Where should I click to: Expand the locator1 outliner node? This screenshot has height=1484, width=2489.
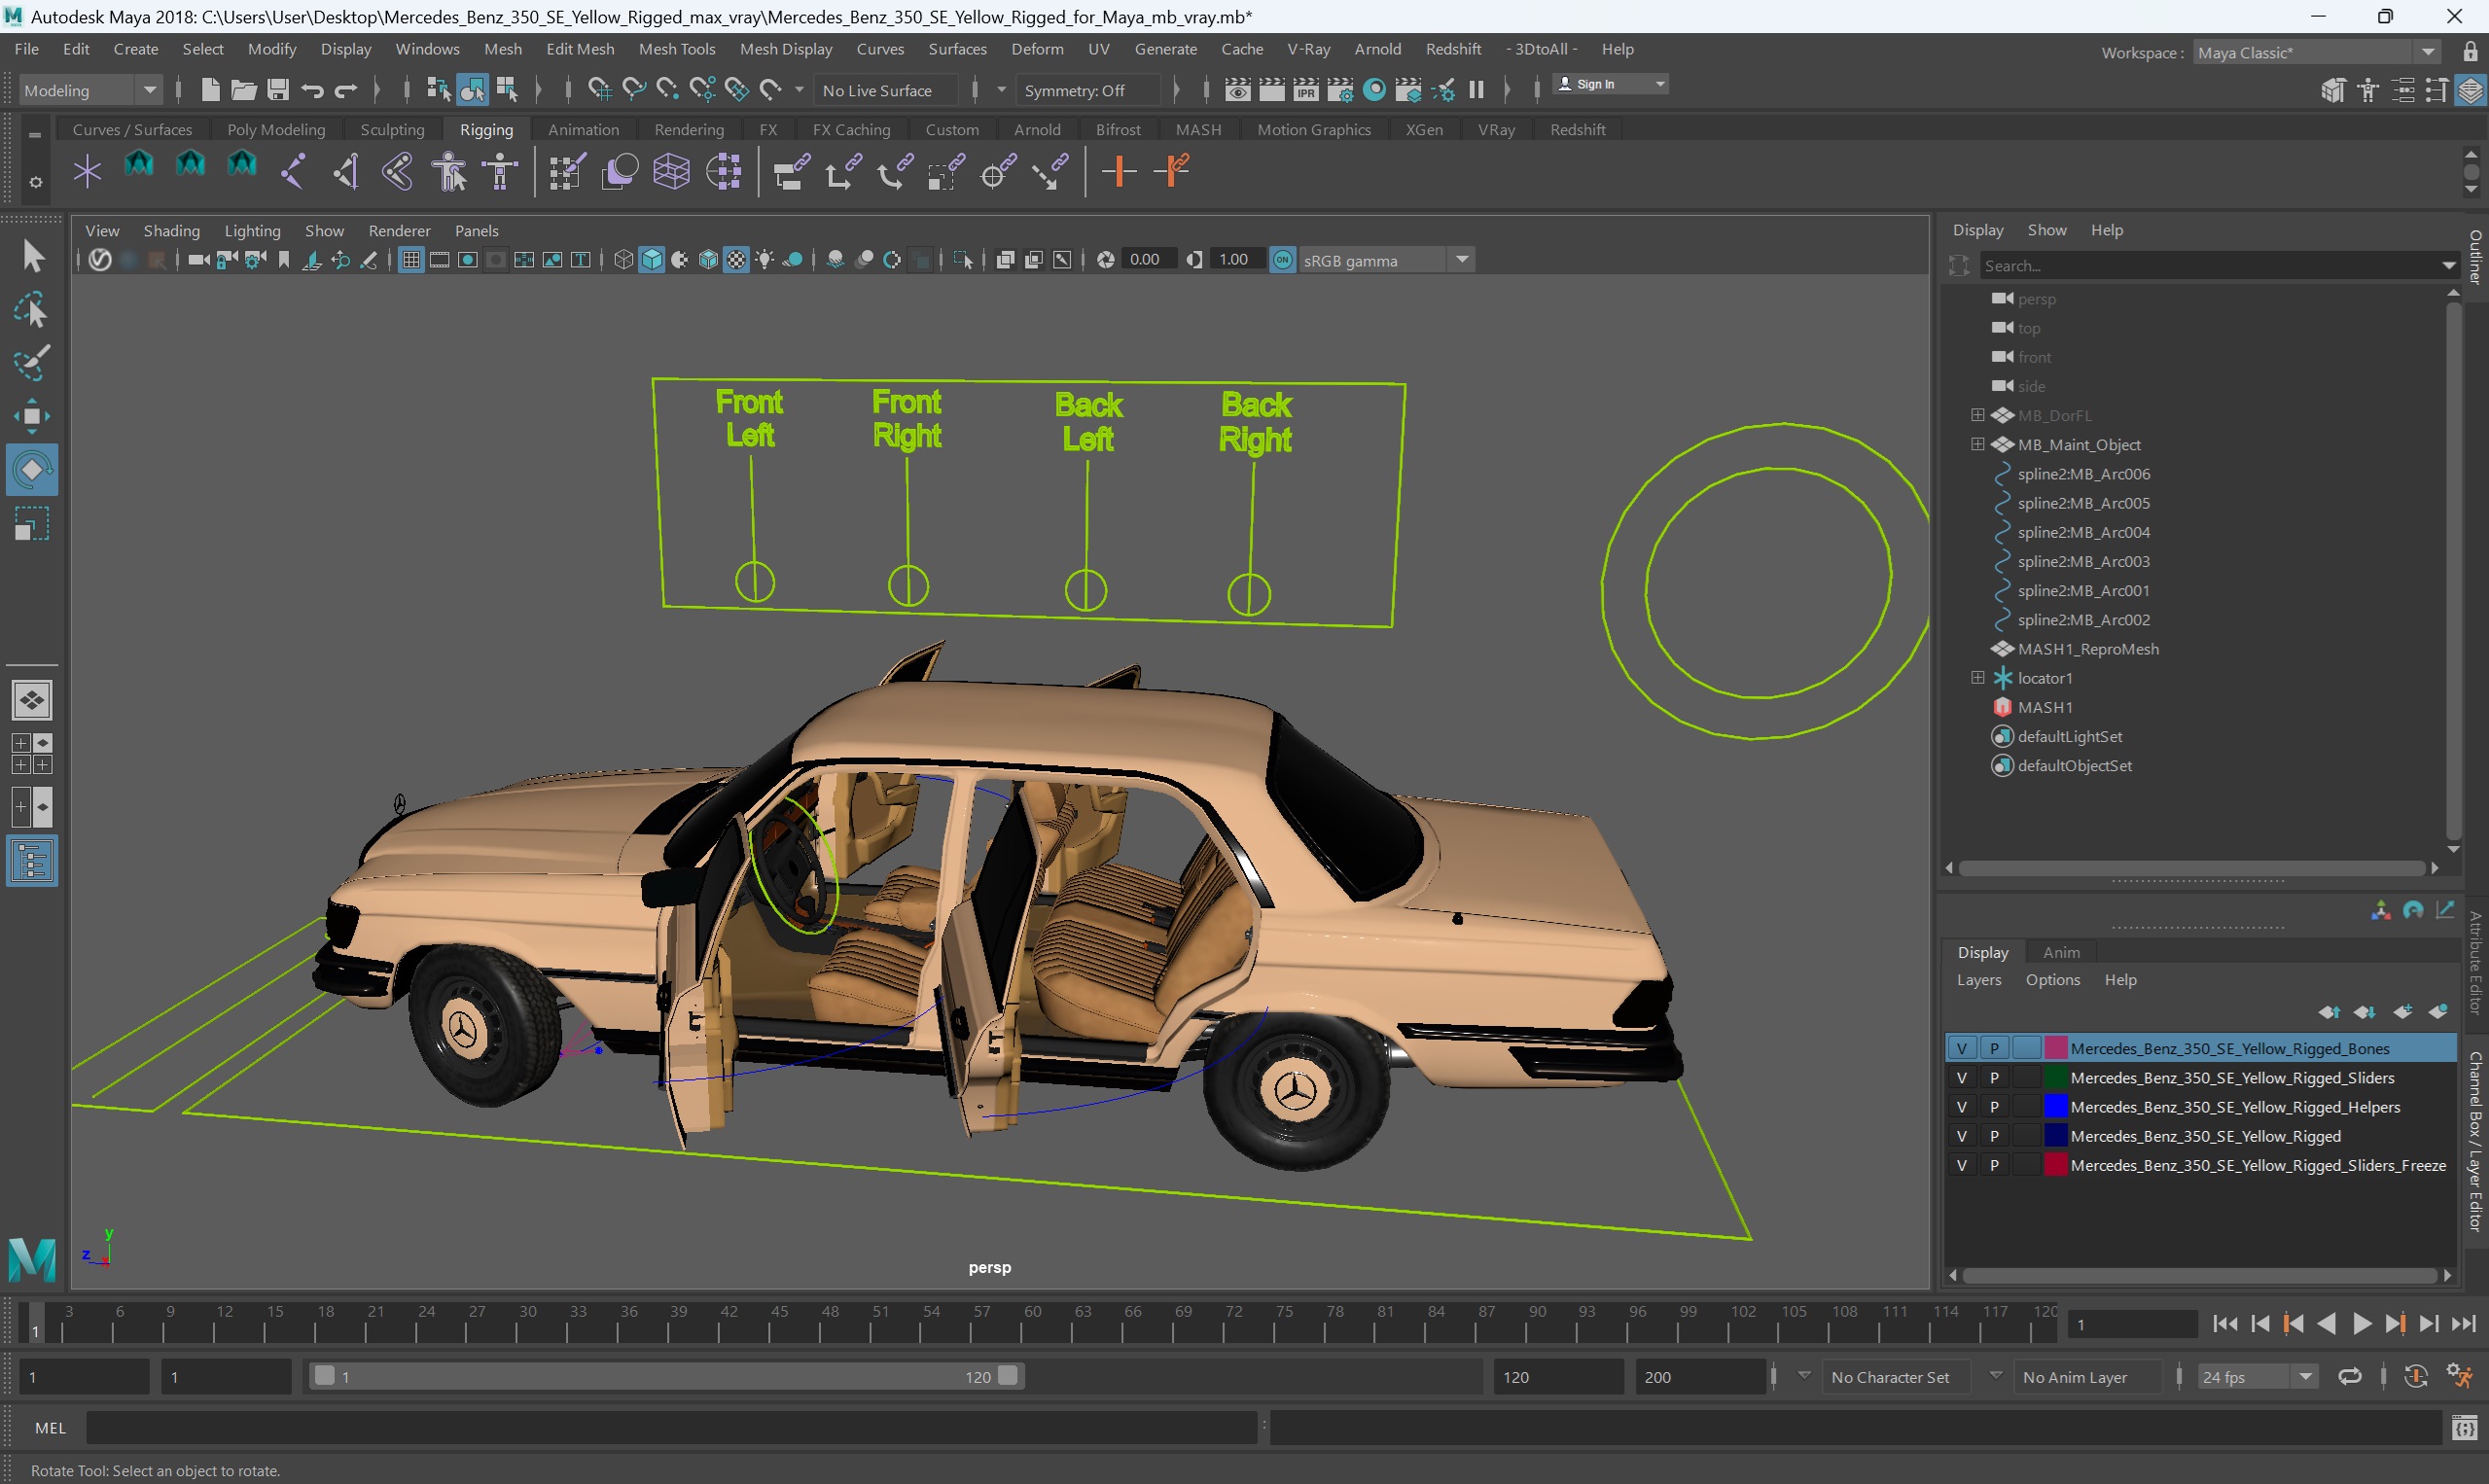click(1977, 677)
